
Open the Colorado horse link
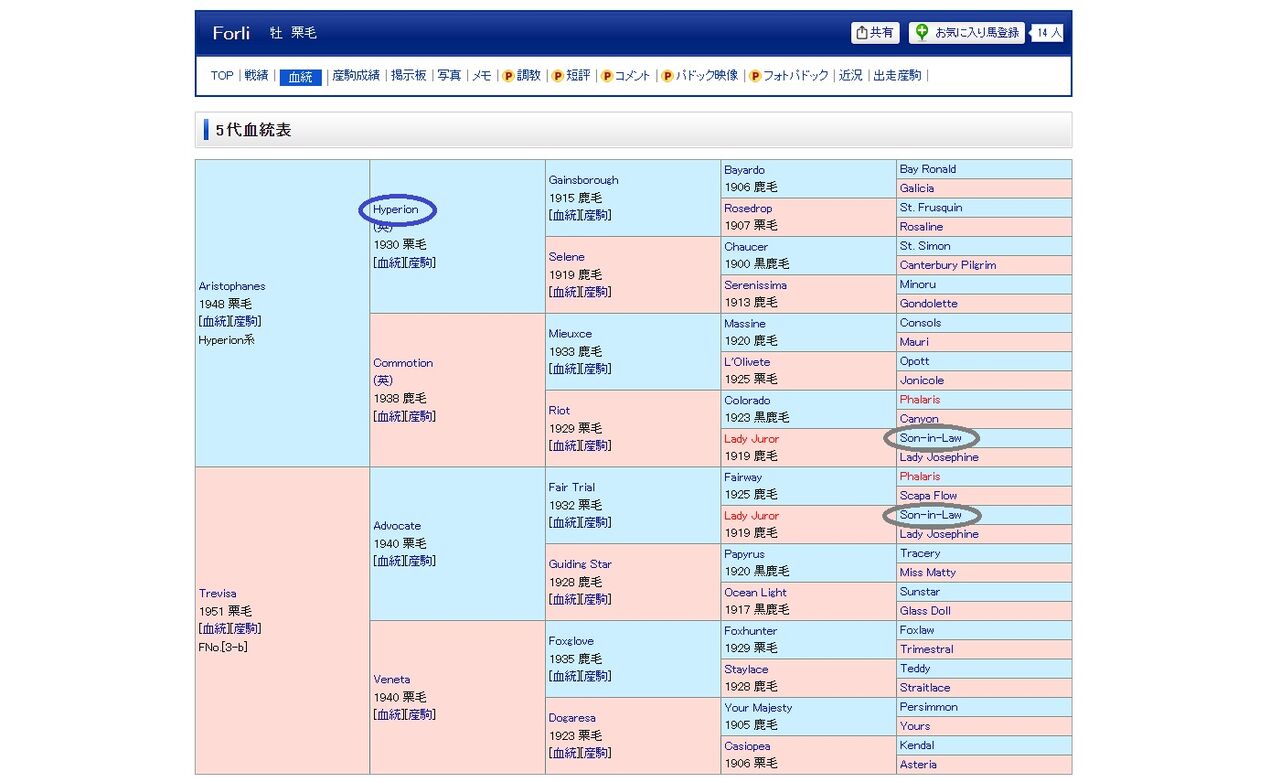747,401
